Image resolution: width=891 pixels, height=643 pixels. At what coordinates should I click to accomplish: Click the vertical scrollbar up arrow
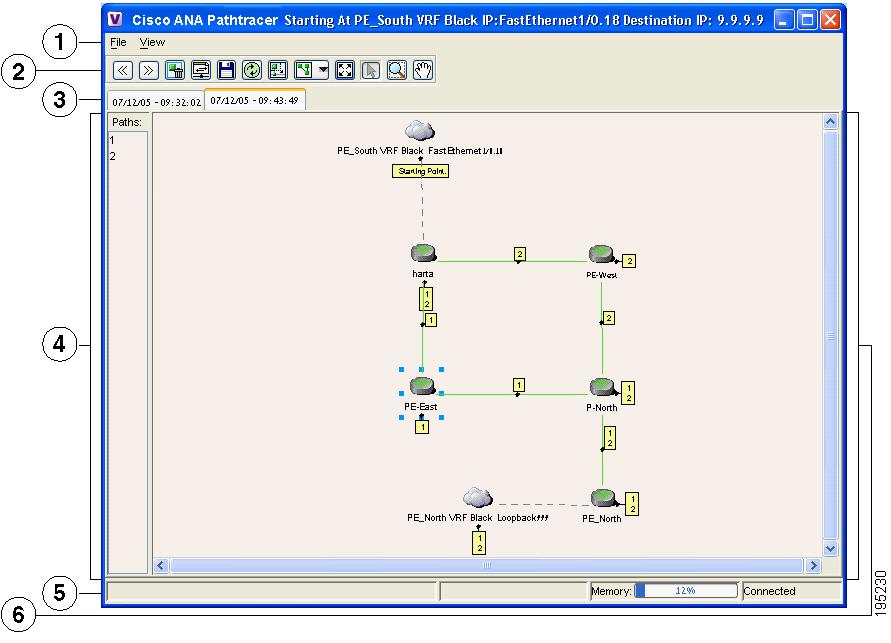tap(830, 122)
